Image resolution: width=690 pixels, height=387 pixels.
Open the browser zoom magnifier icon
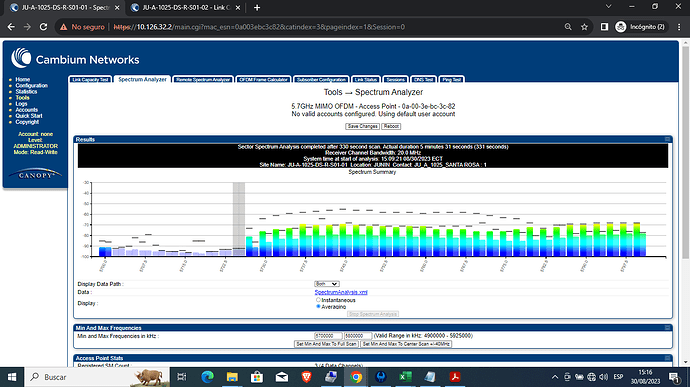568,27
